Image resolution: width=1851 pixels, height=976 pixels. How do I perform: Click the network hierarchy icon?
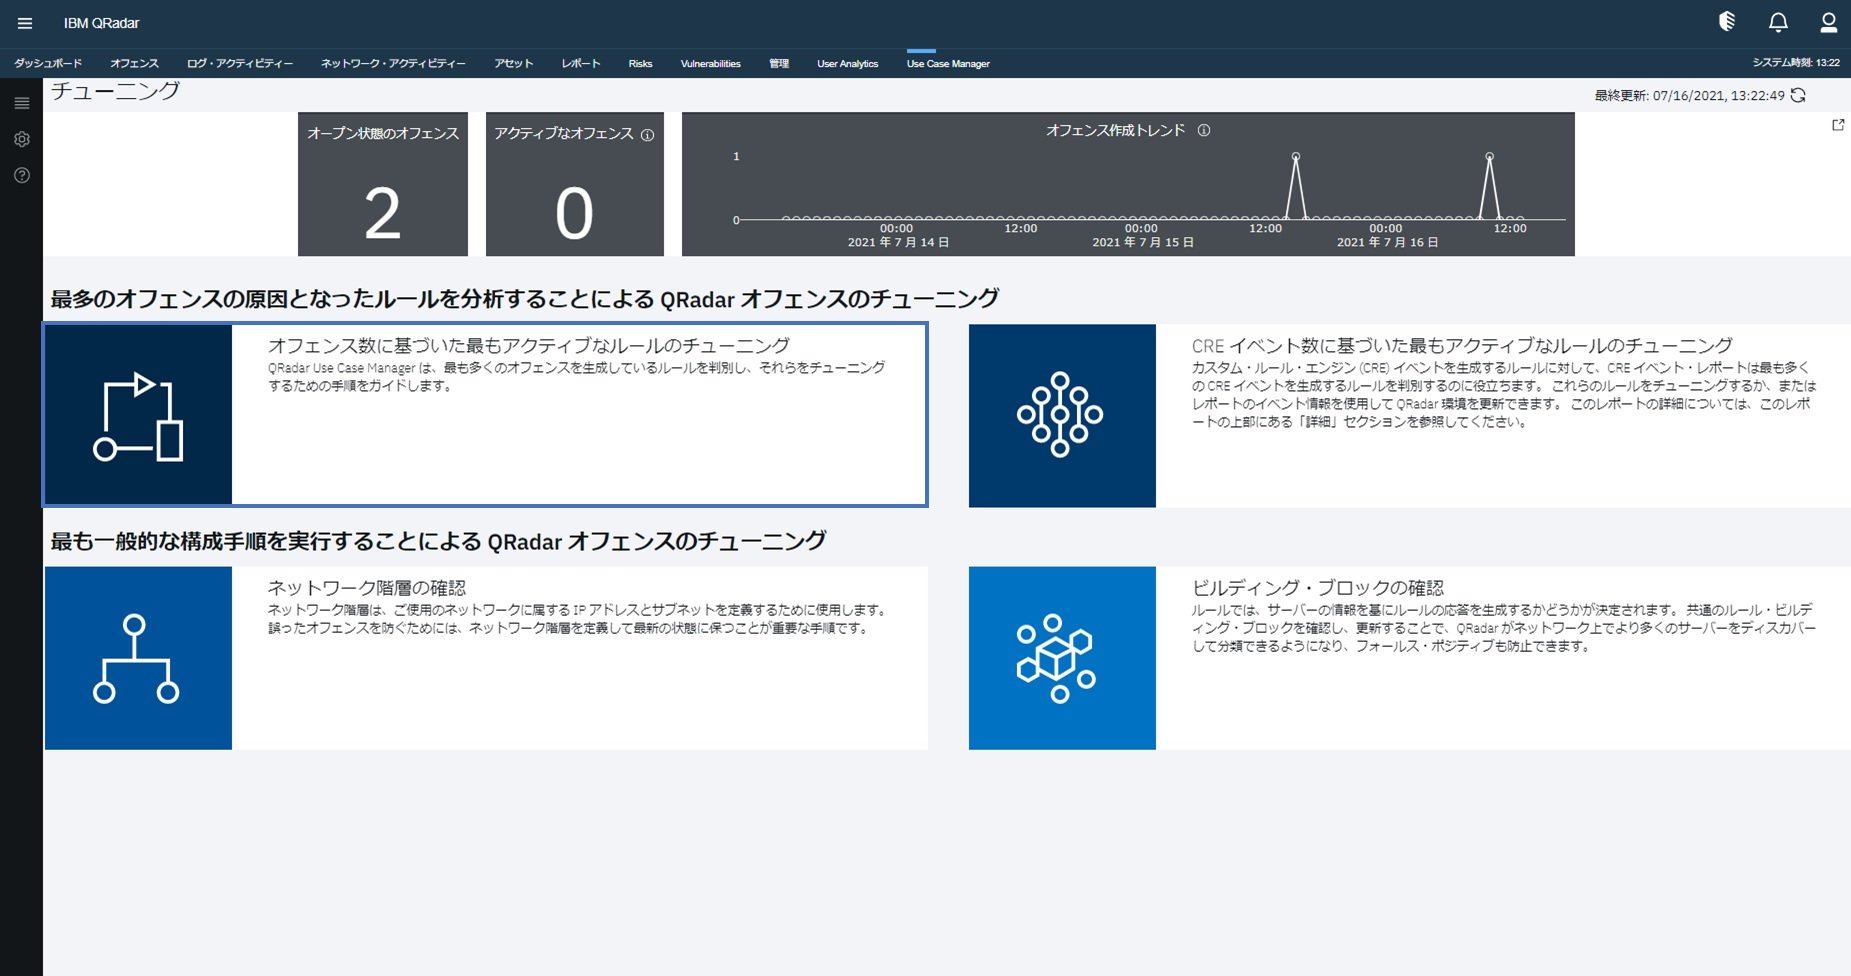point(138,658)
